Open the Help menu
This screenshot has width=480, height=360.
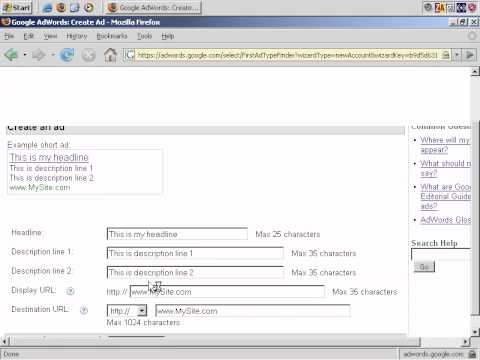tap(168, 36)
